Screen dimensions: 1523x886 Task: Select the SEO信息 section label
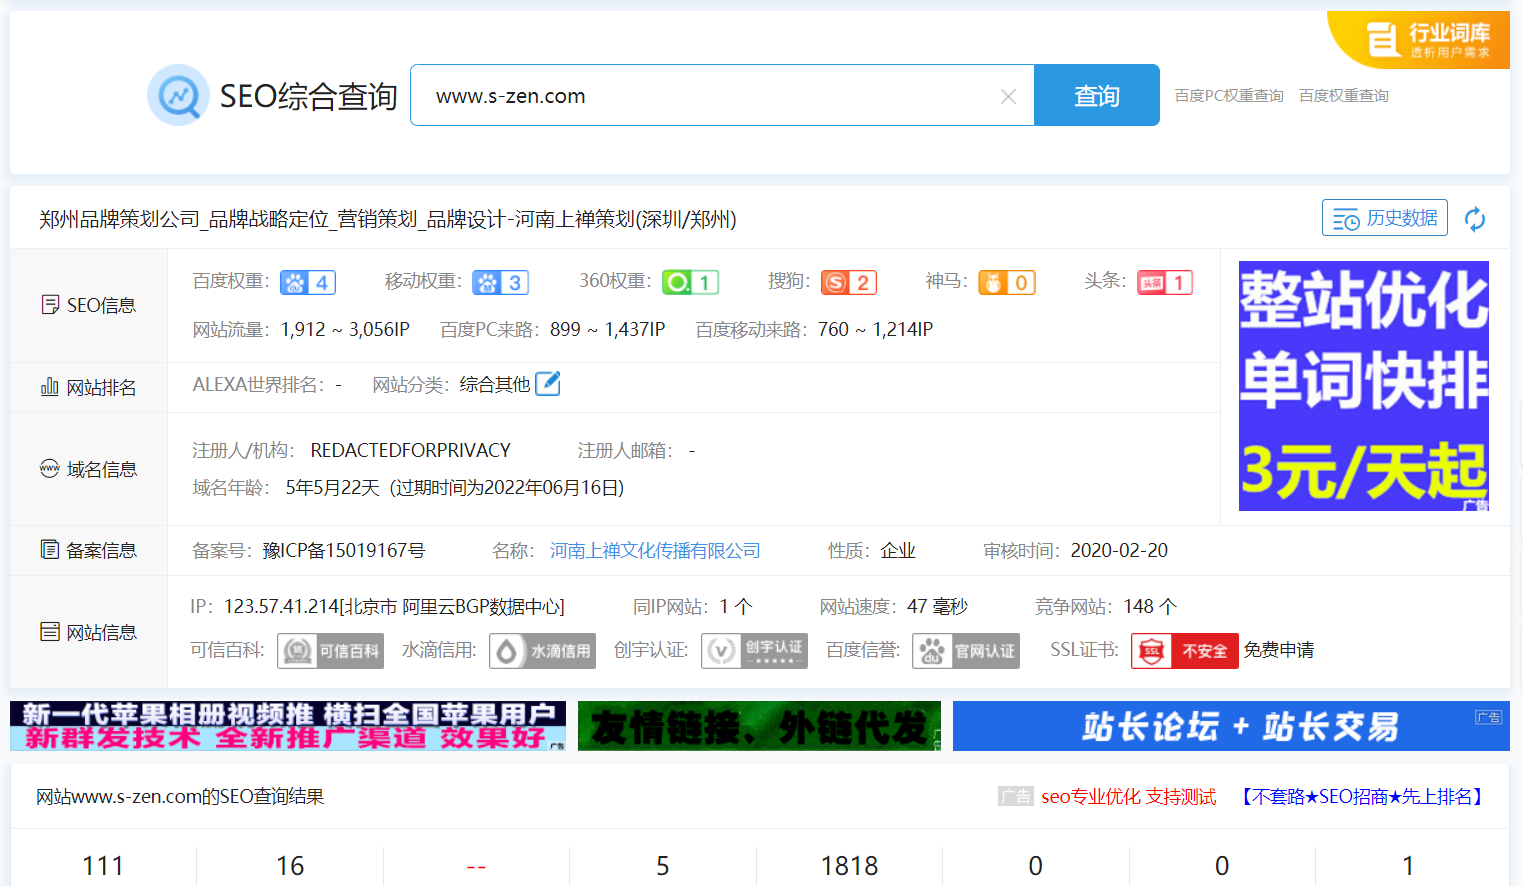89,305
